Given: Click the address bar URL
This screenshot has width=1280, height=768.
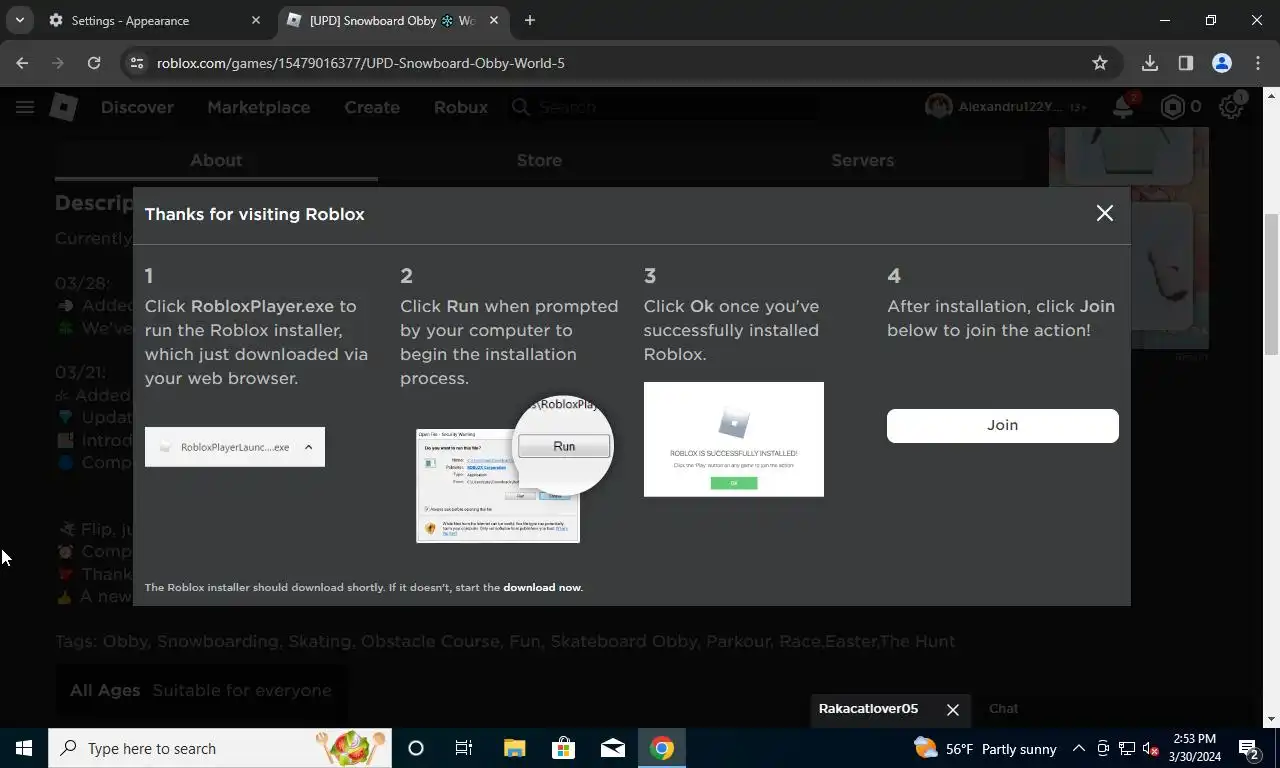Looking at the screenshot, I should tap(360, 63).
